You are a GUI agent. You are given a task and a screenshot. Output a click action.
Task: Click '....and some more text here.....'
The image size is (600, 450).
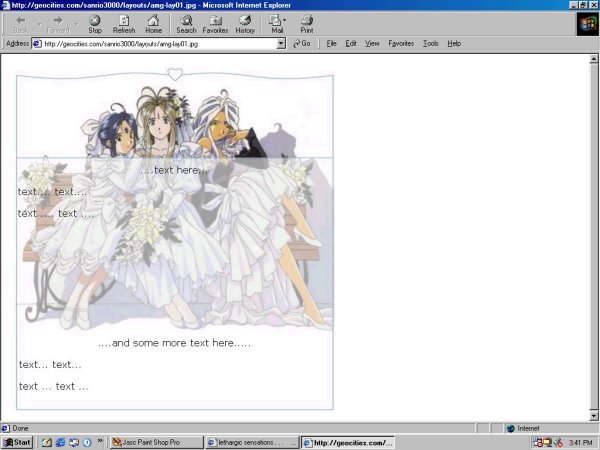[174, 343]
